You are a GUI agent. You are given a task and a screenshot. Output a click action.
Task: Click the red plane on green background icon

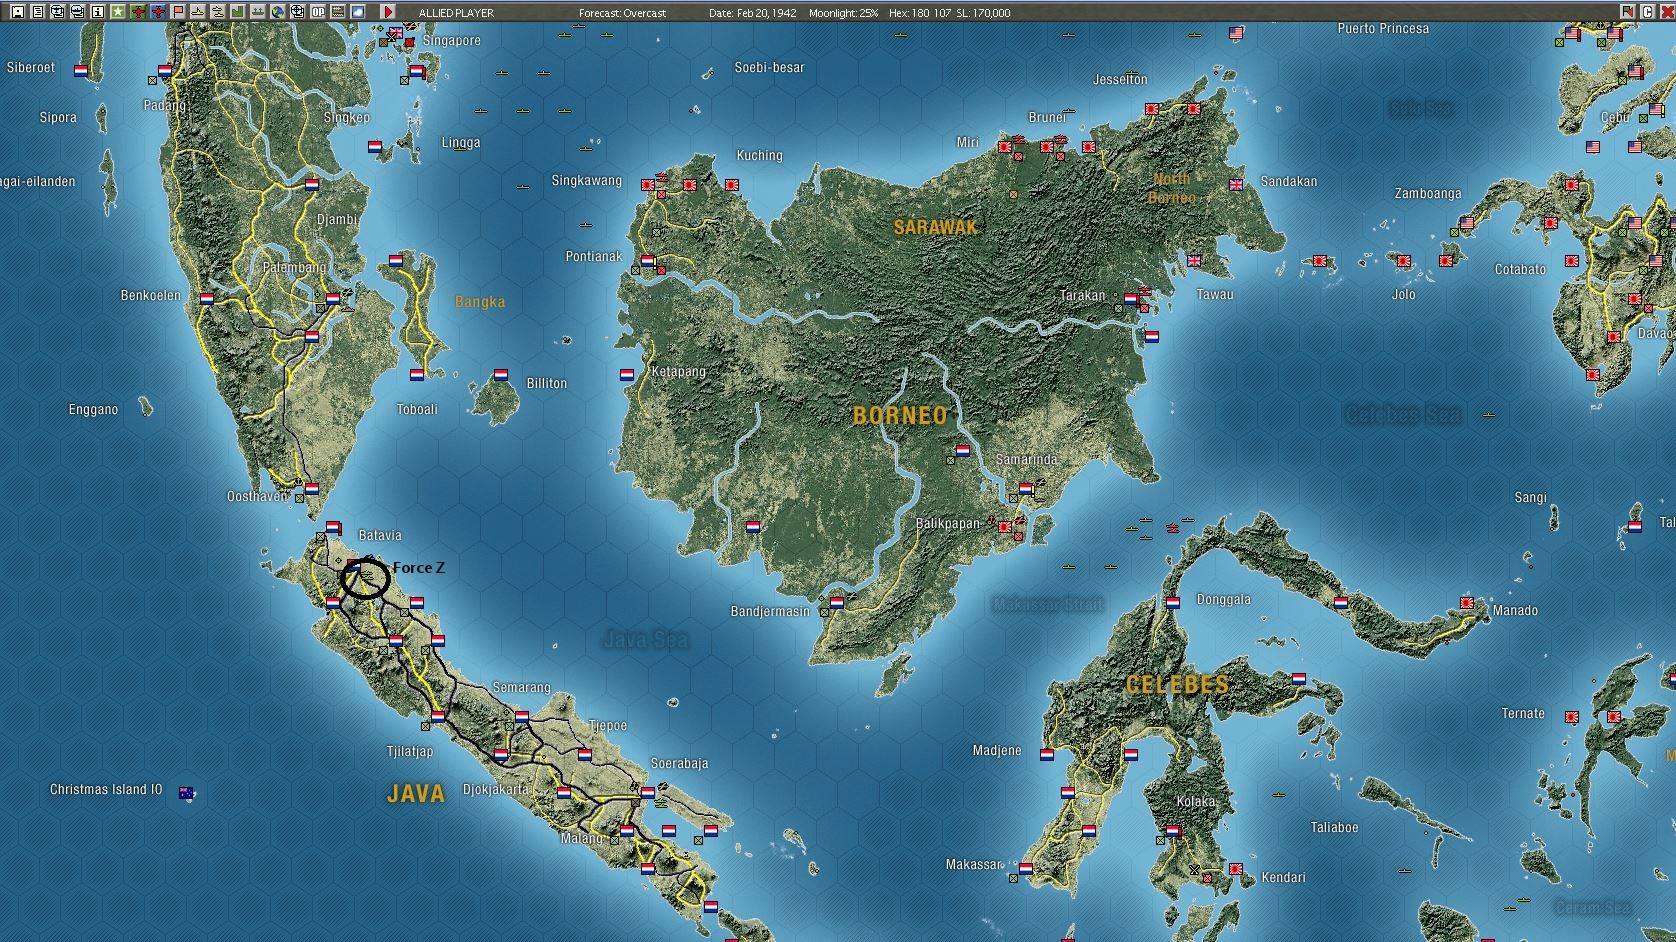coord(137,12)
